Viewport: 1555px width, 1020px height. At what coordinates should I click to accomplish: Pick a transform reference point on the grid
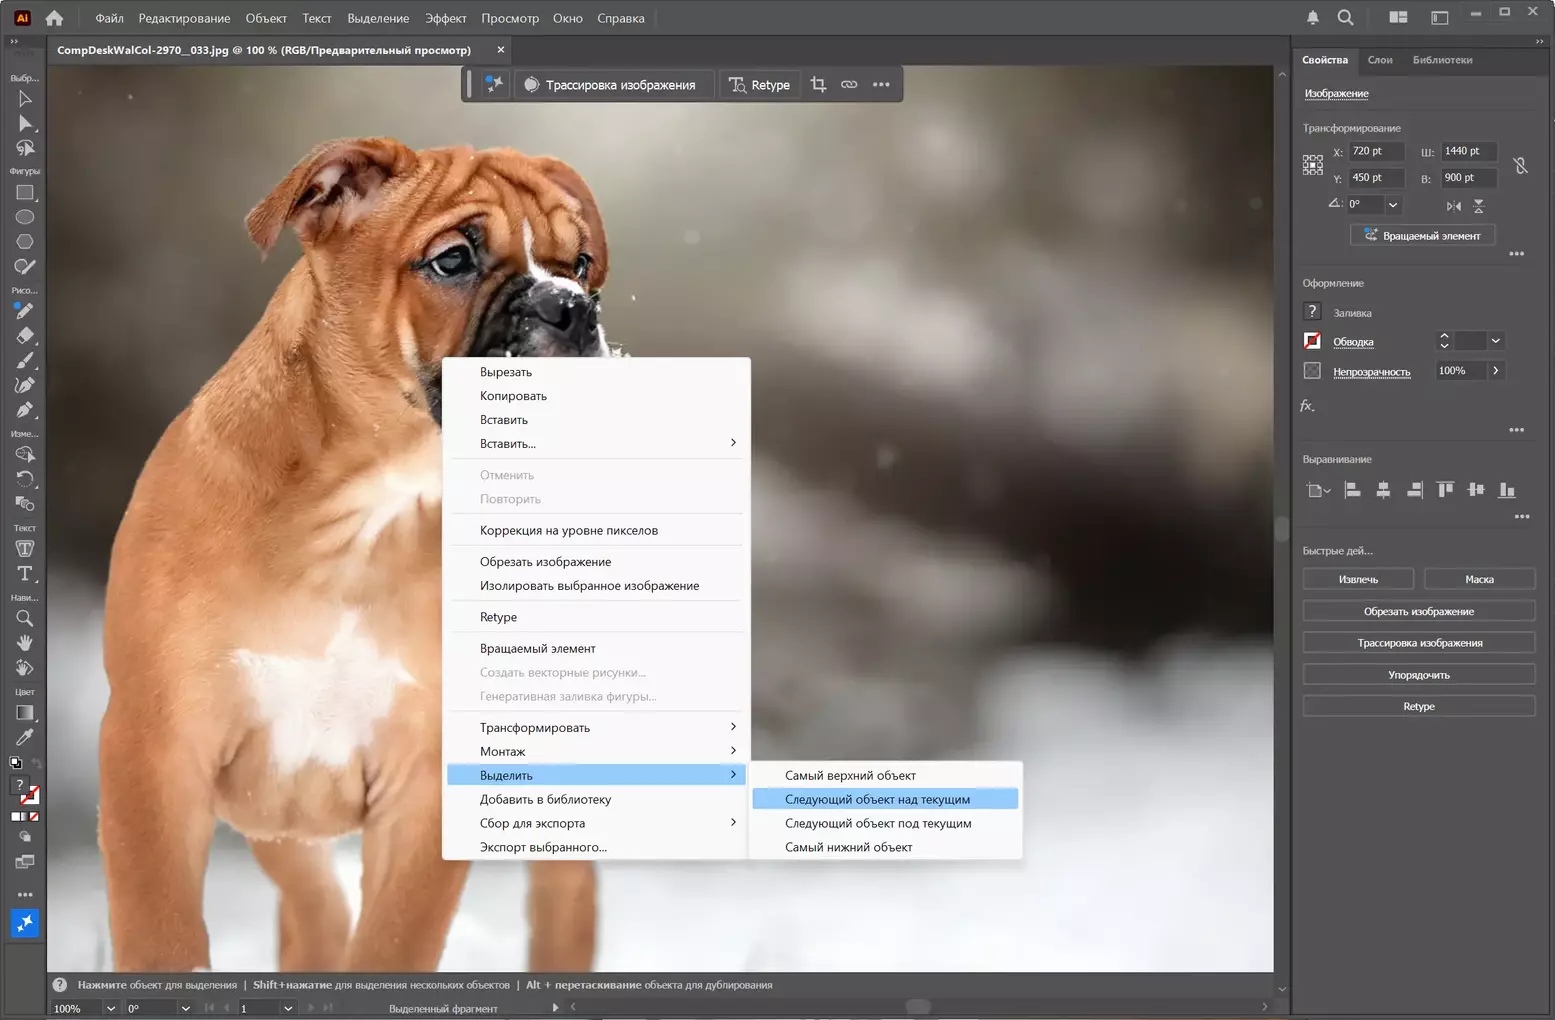(x=1313, y=165)
